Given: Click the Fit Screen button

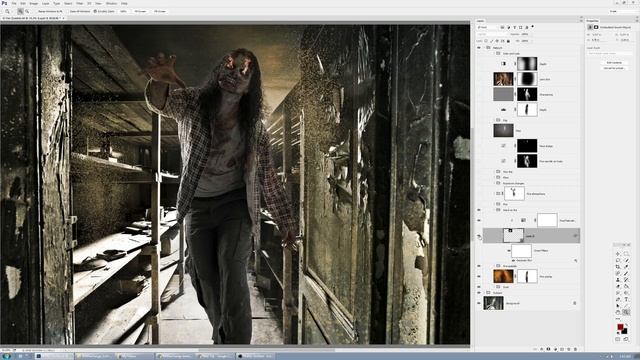Looking at the screenshot, I should coord(140,11).
